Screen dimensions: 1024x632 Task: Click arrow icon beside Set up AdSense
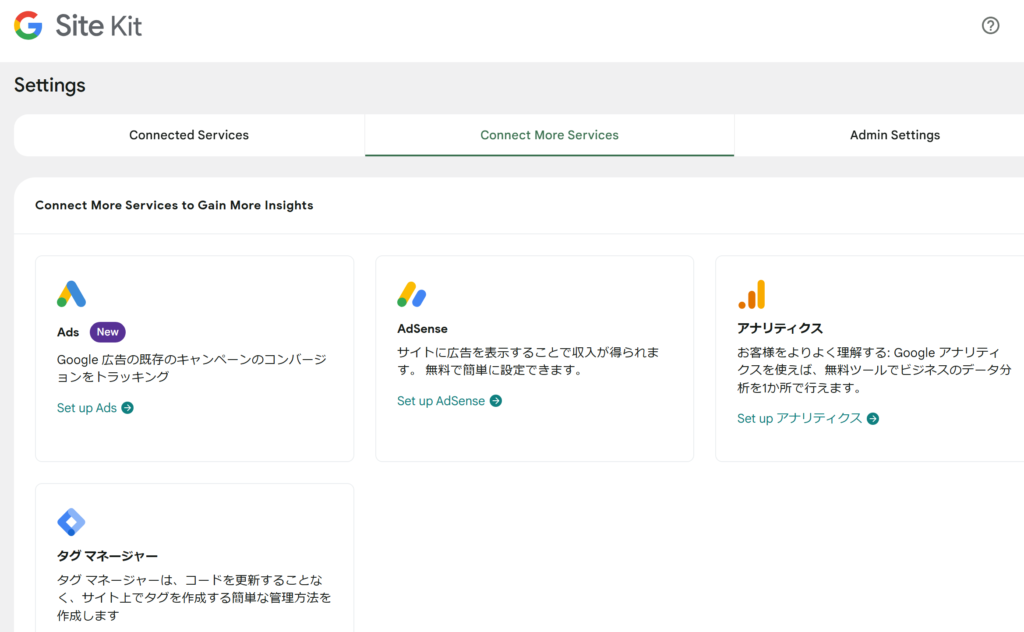point(496,401)
